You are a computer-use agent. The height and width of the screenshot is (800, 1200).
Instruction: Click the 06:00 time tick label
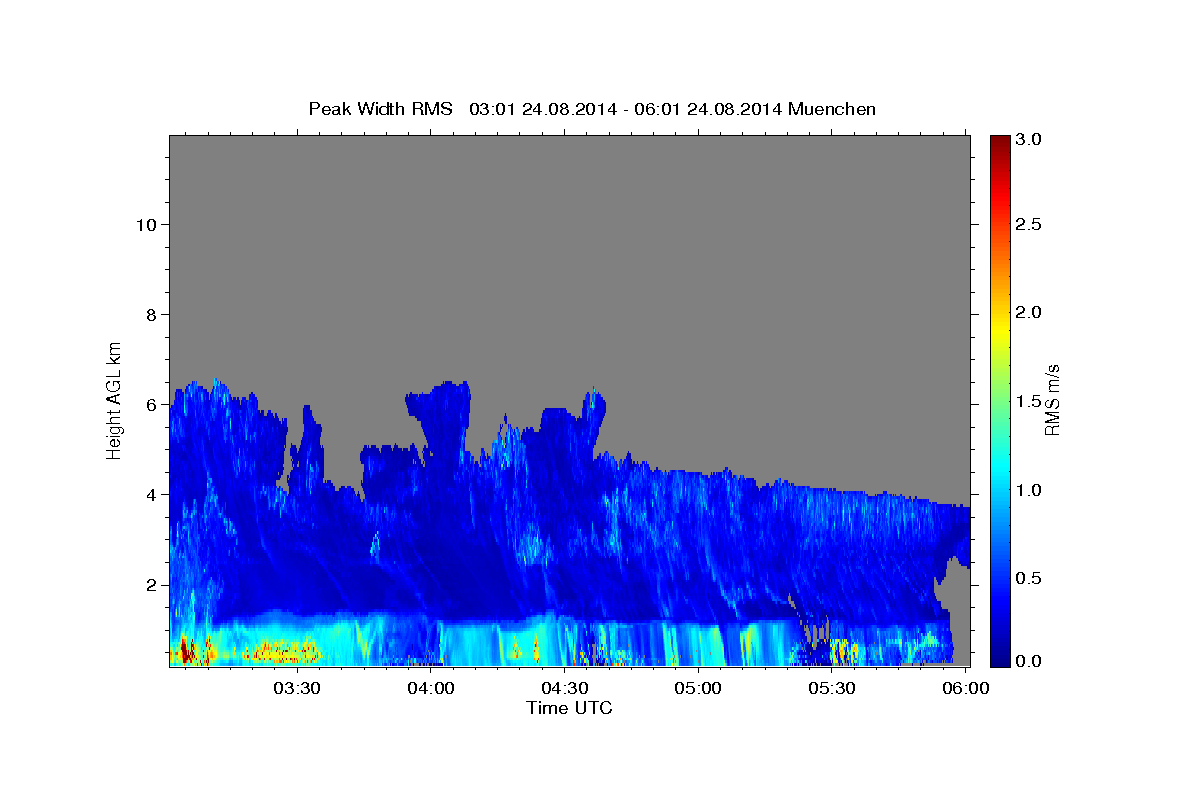coord(965,688)
